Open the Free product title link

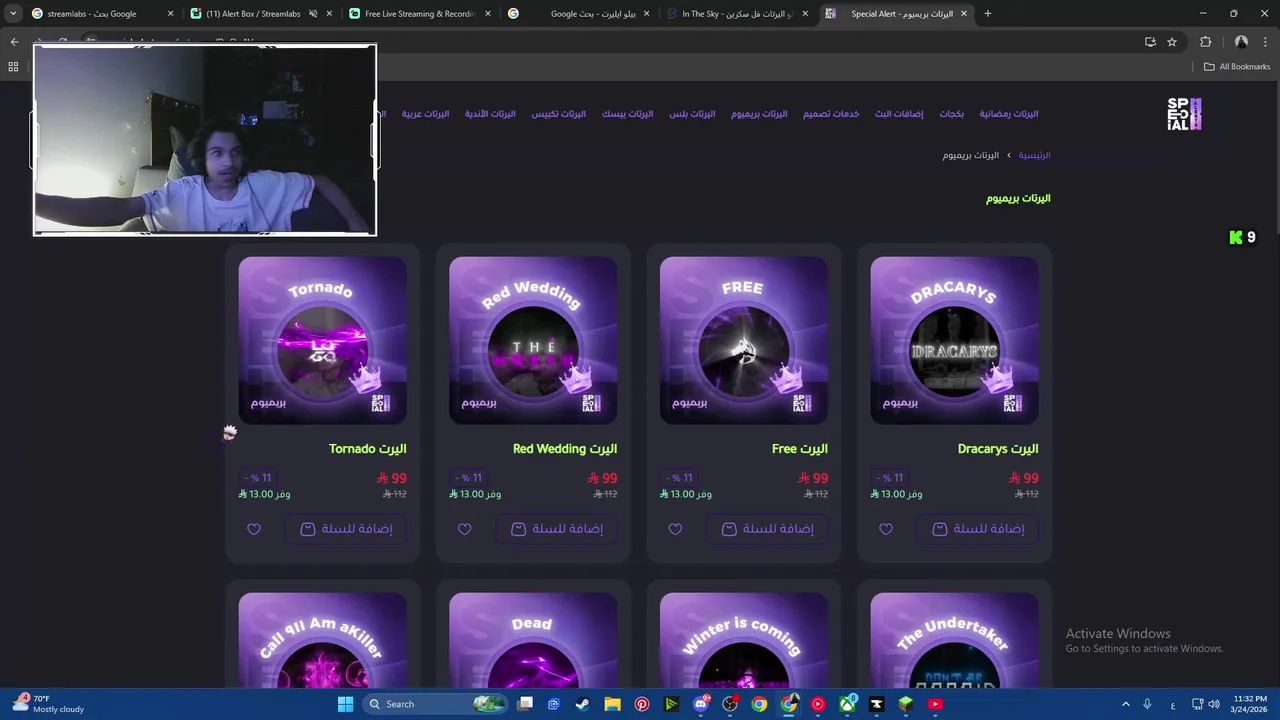800,449
